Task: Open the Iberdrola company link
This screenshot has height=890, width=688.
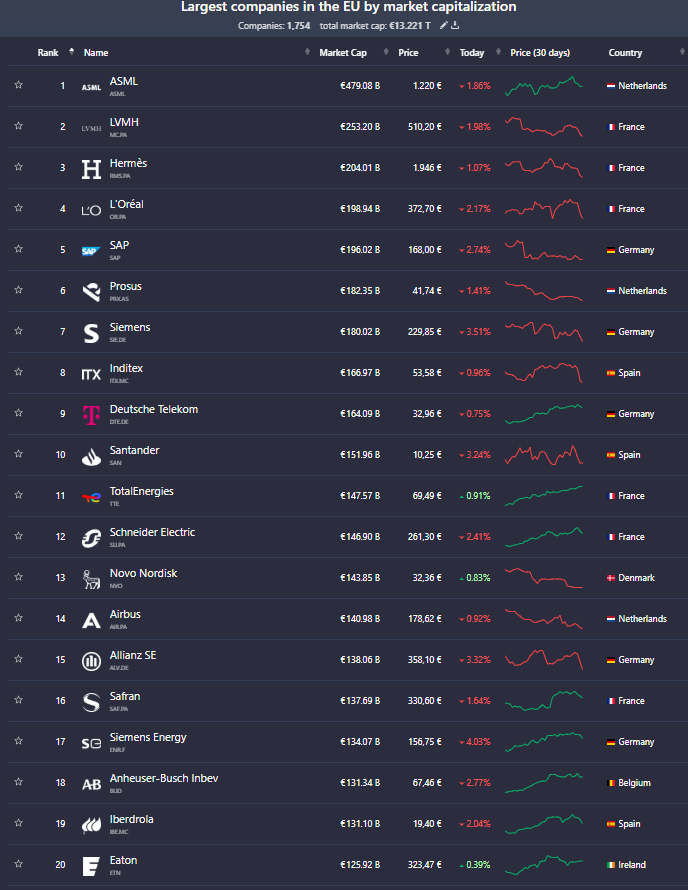Action: coord(131,819)
